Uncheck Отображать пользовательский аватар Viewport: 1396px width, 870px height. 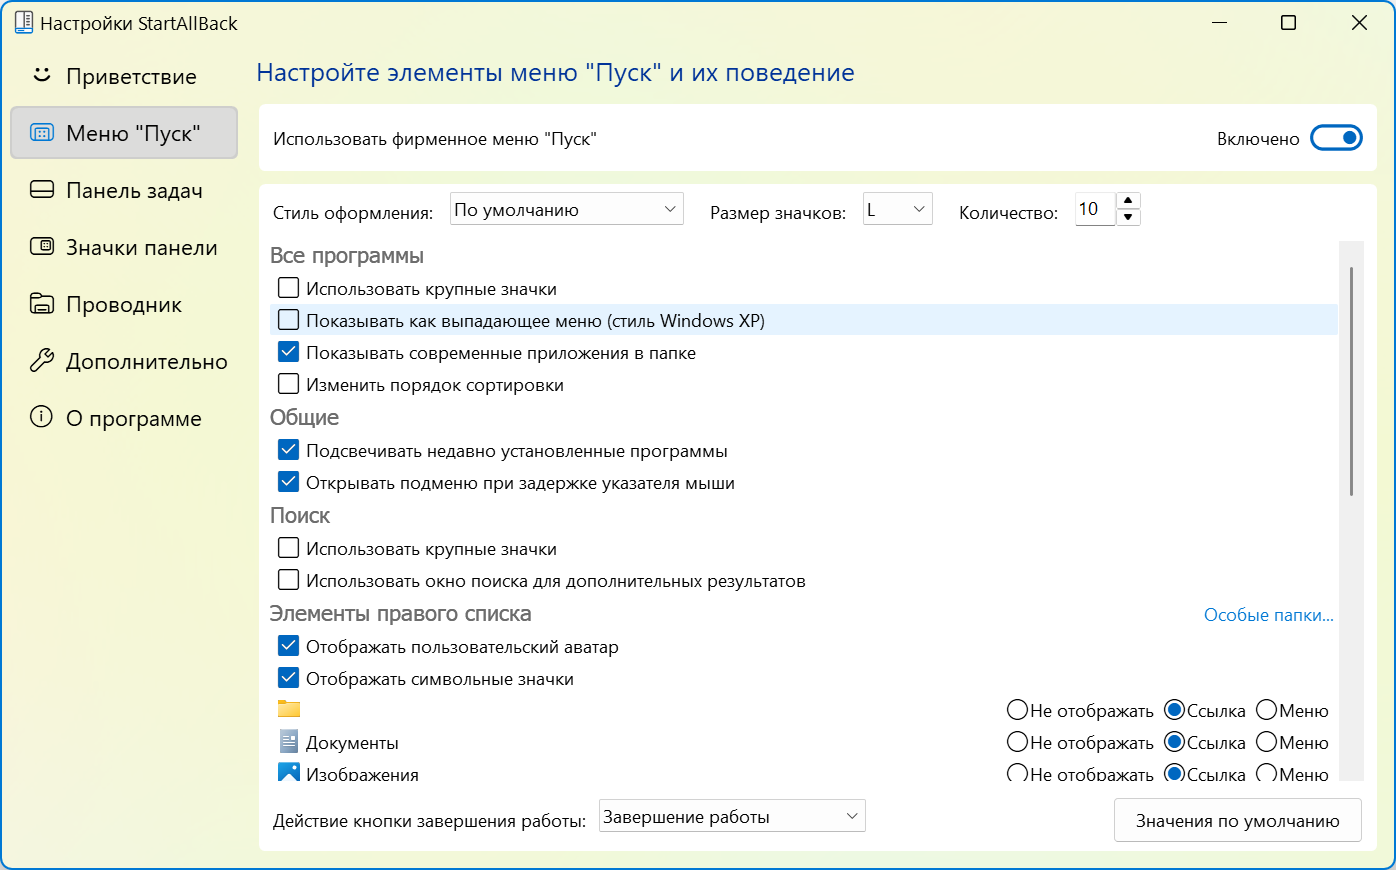(x=289, y=646)
